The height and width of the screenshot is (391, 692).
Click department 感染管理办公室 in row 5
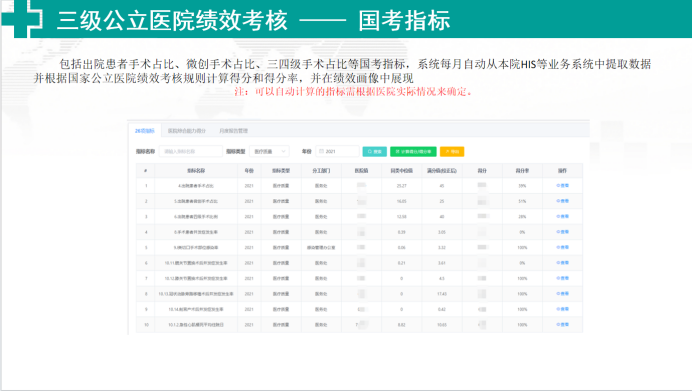(321, 248)
